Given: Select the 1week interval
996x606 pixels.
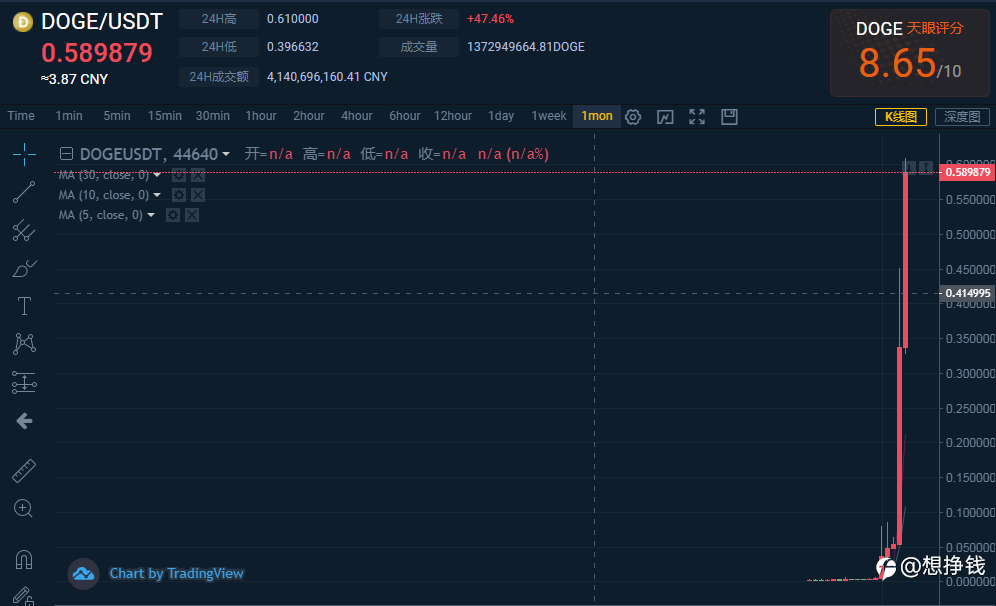Looking at the screenshot, I should [x=549, y=116].
